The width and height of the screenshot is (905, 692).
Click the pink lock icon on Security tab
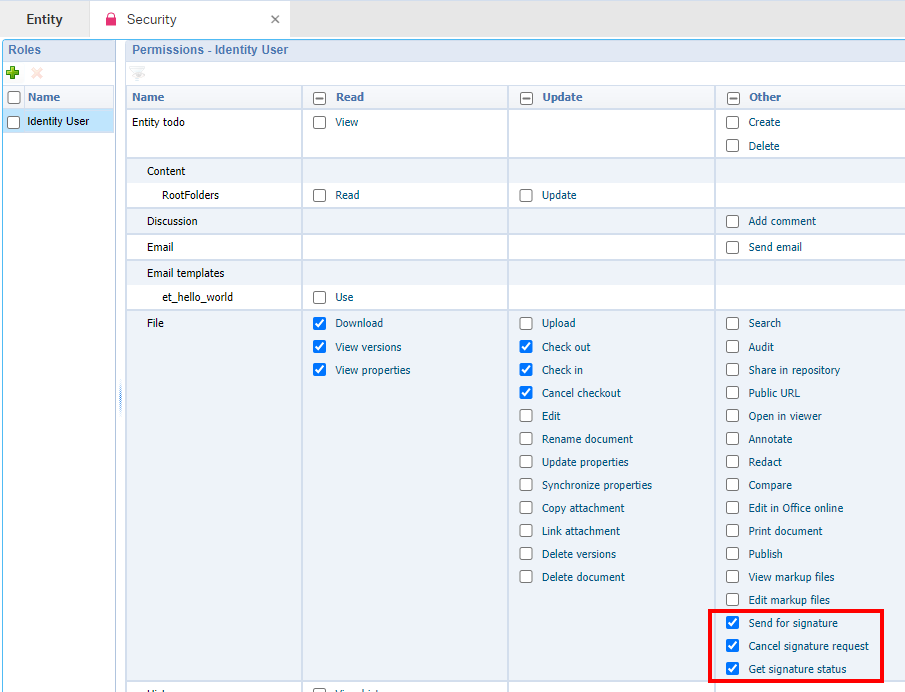click(x=111, y=19)
